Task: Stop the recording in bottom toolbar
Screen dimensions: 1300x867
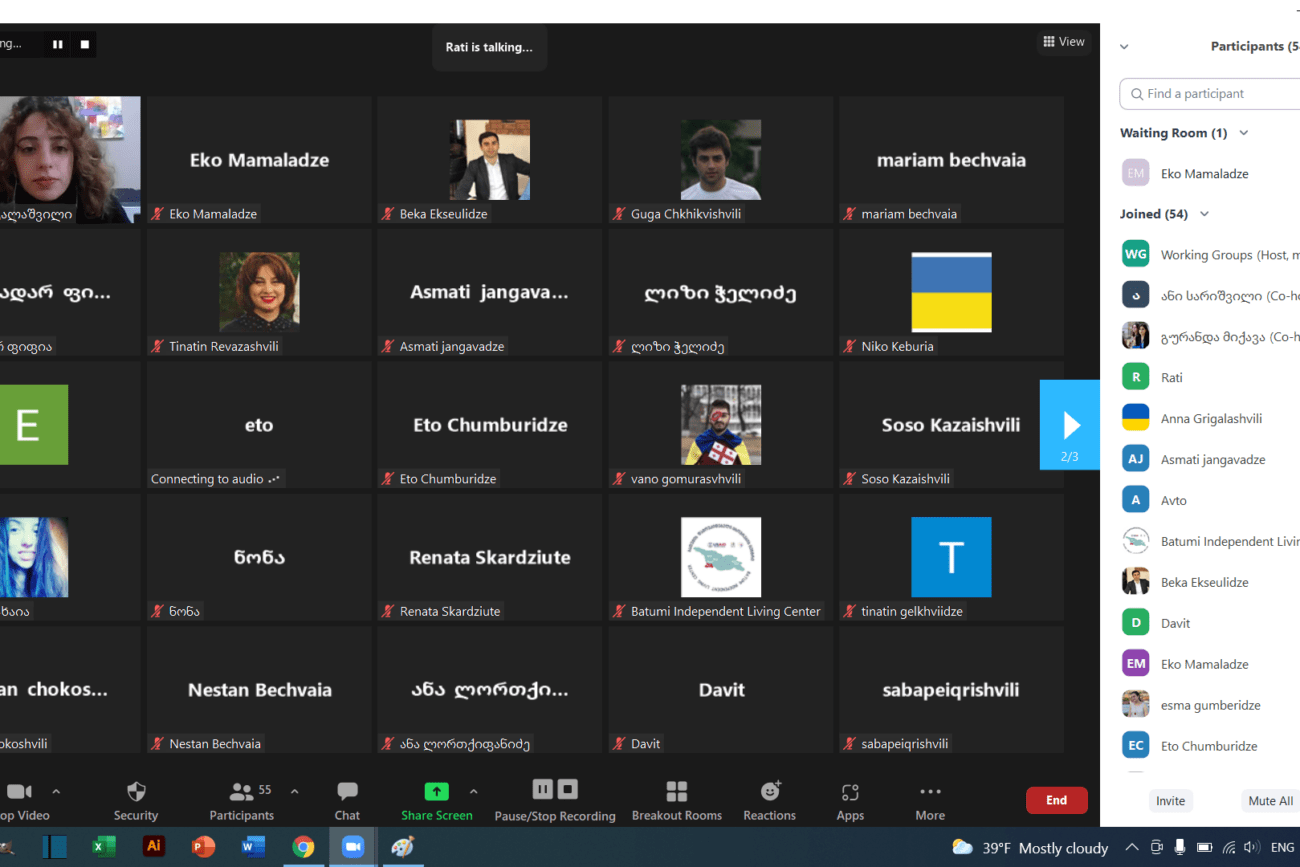Action: point(568,789)
